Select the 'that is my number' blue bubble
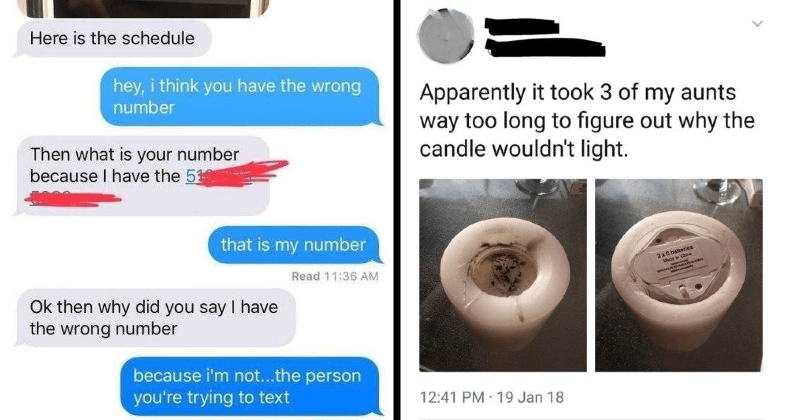This screenshot has width=800, height=420. coord(294,245)
